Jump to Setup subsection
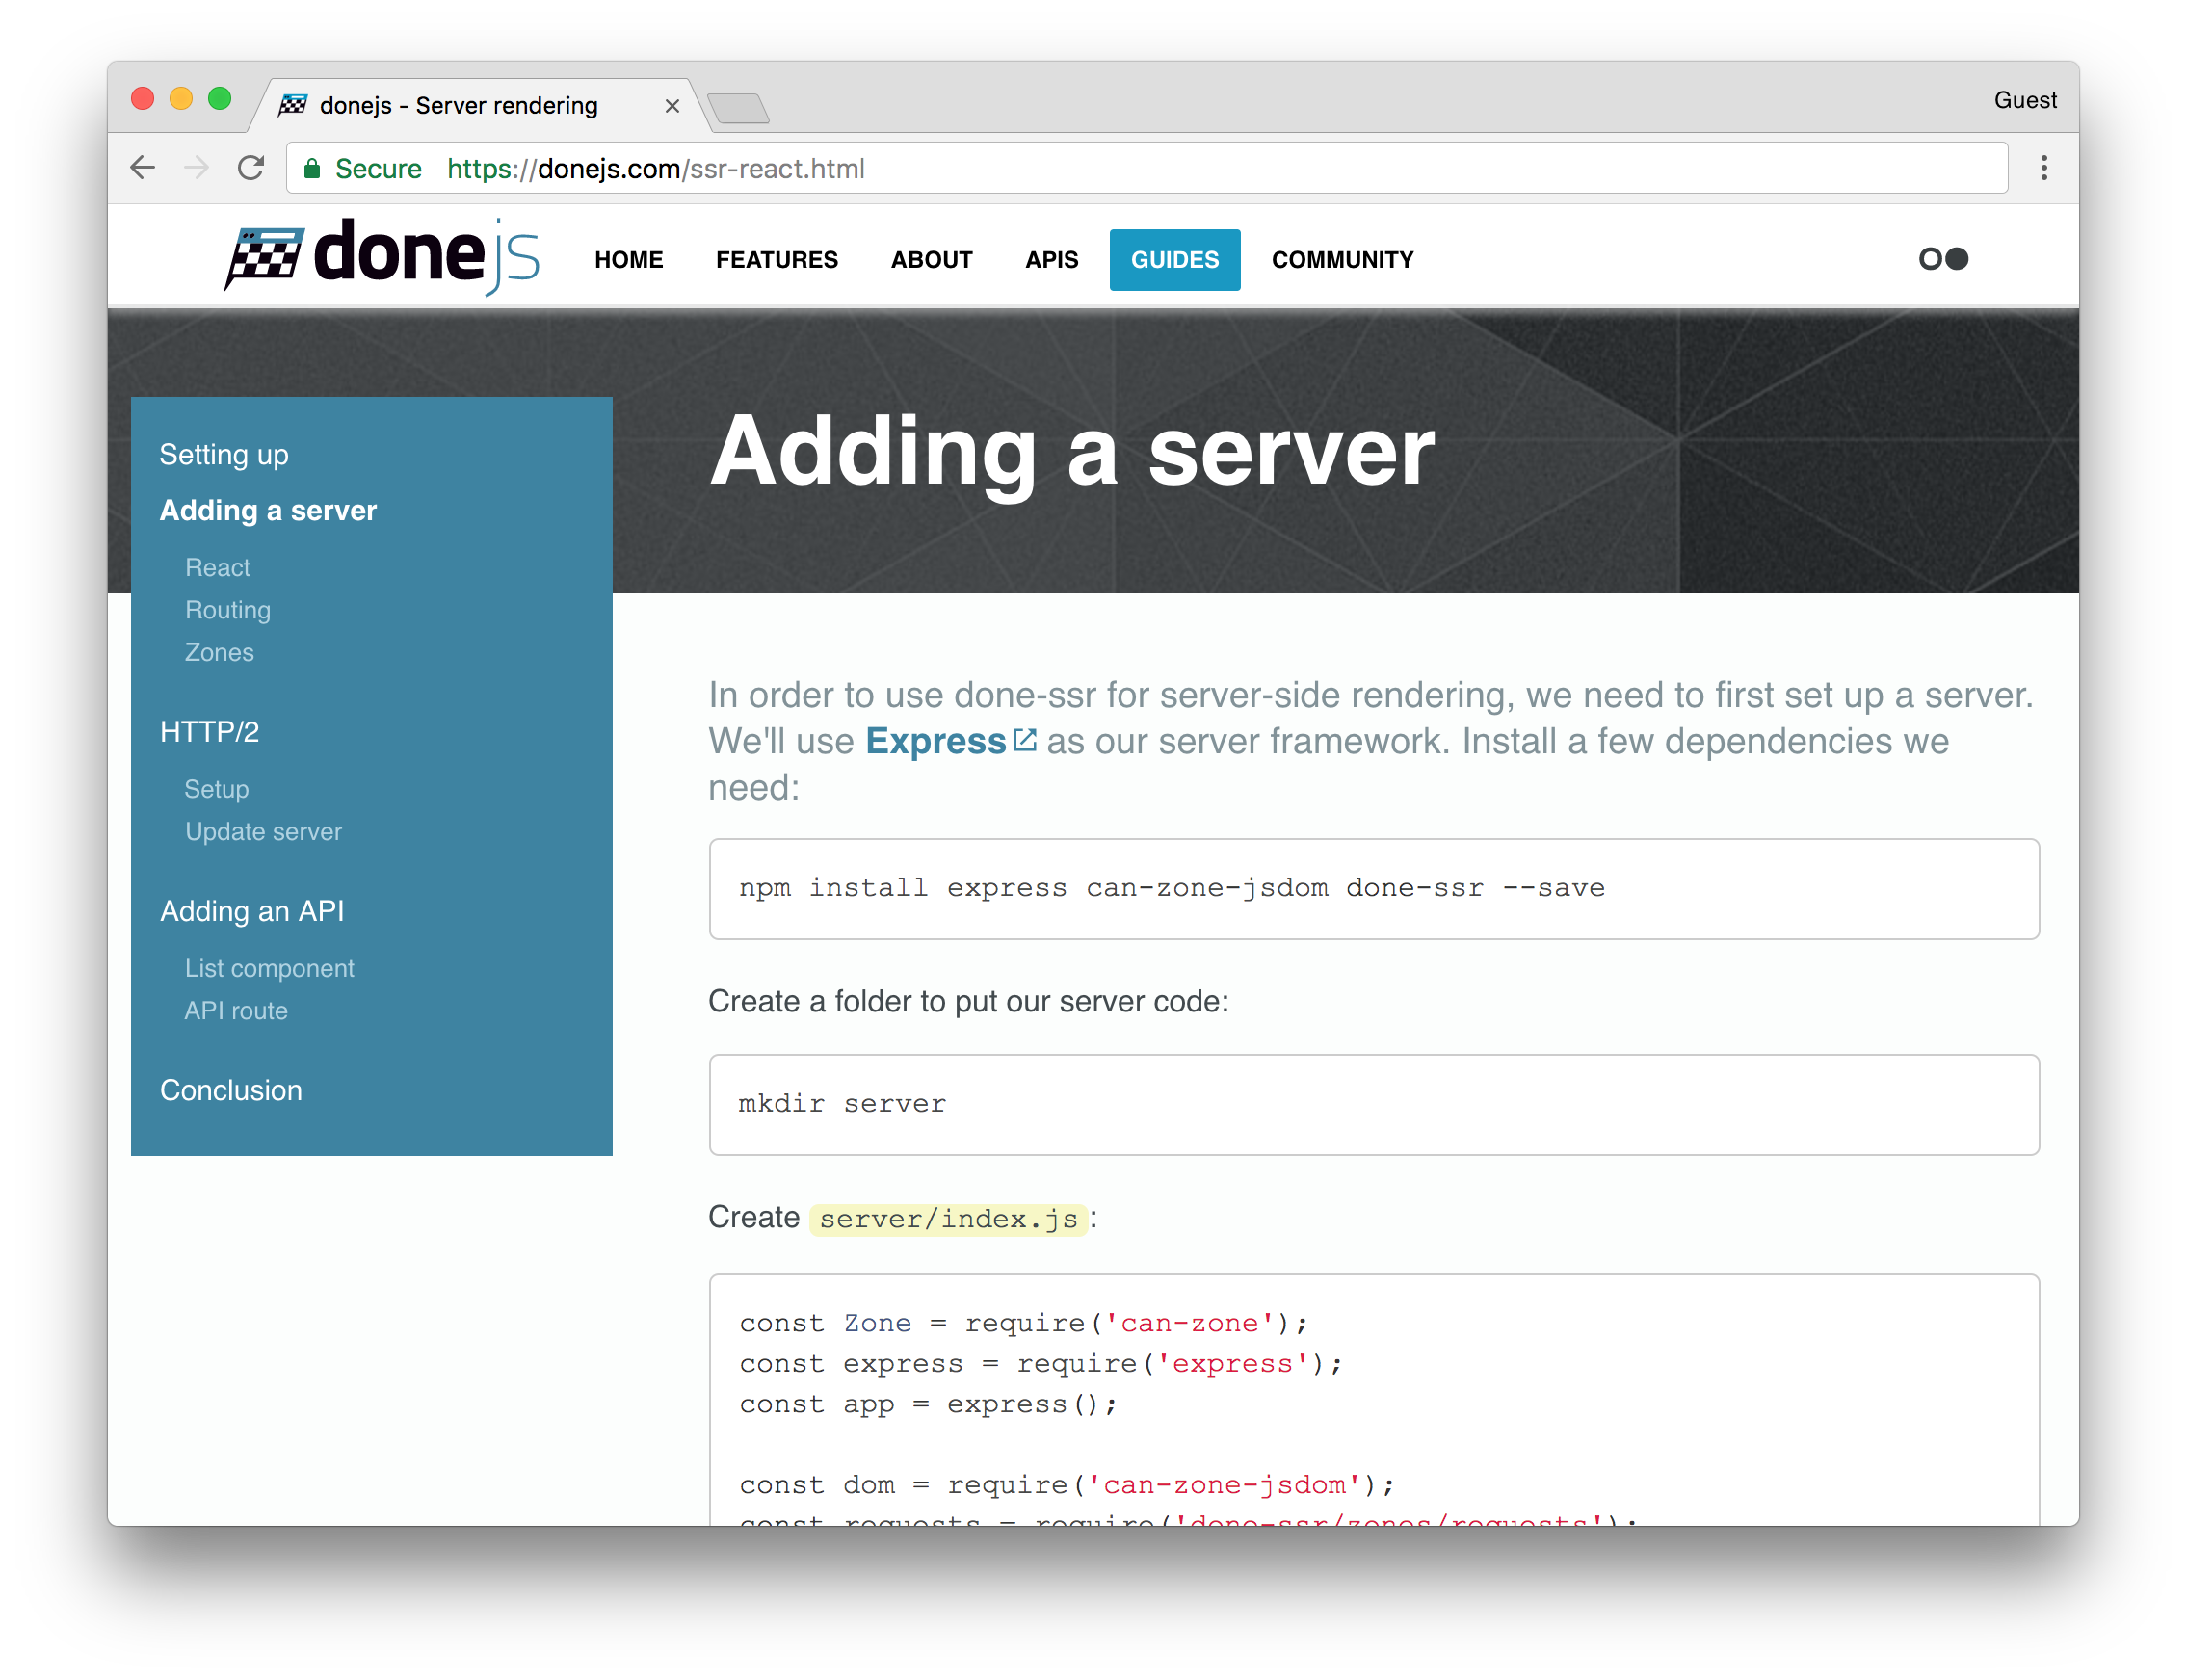 pyautogui.click(x=216, y=789)
